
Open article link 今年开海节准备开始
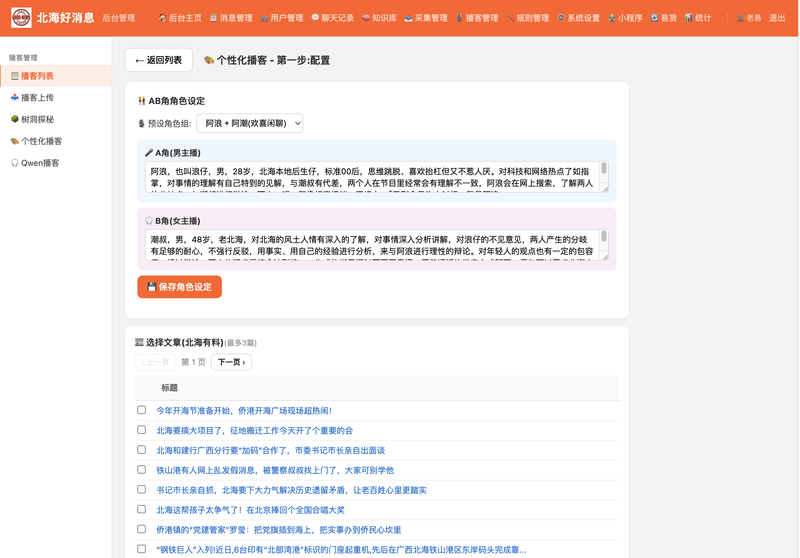tap(244, 410)
